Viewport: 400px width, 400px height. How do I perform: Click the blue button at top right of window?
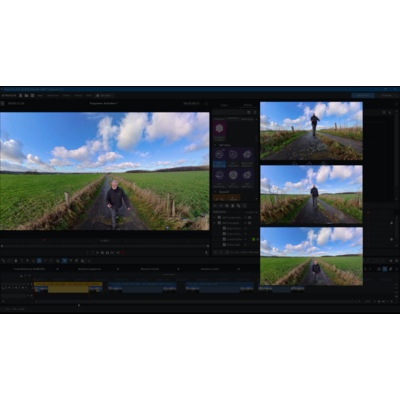pos(363,95)
